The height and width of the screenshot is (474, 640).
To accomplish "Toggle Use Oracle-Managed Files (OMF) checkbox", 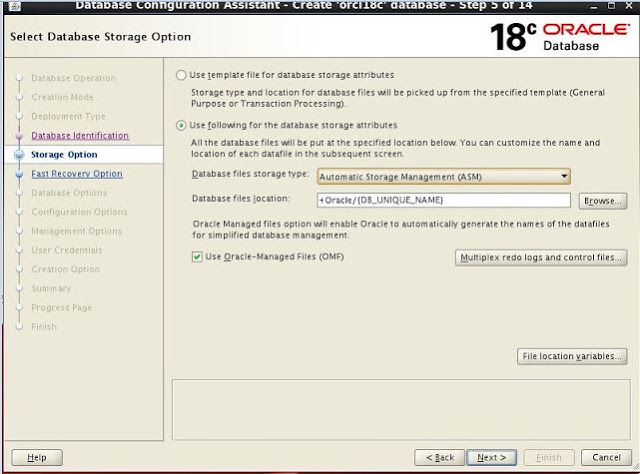I will pos(196,257).
